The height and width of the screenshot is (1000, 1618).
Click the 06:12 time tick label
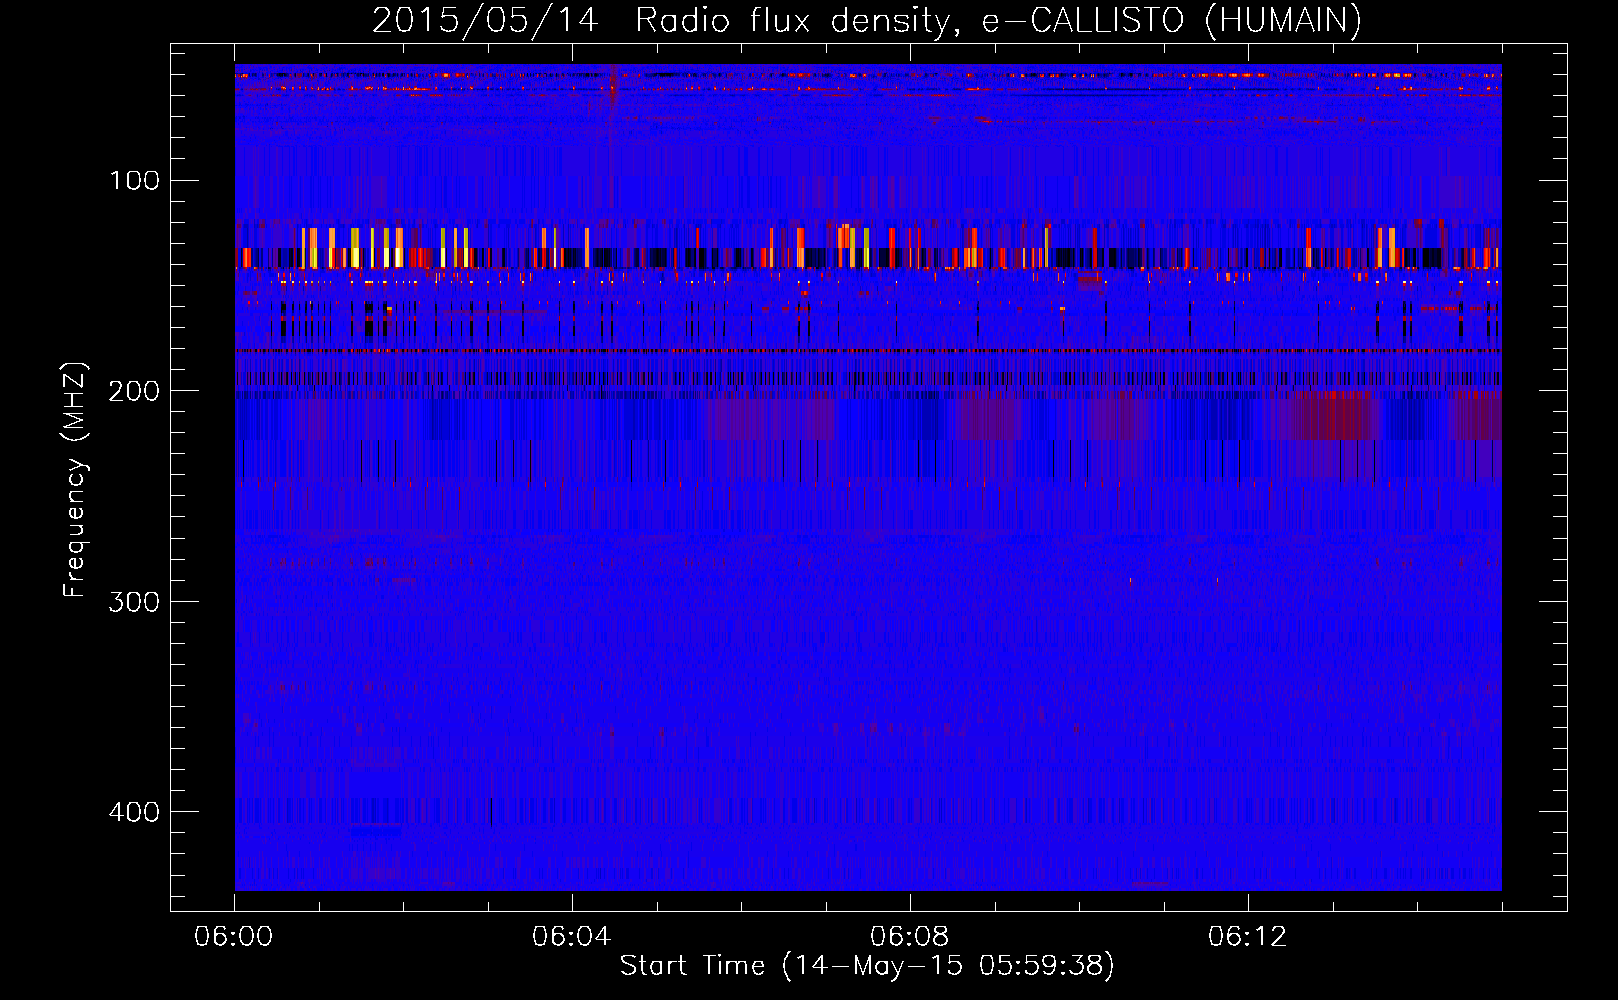tap(1248, 937)
